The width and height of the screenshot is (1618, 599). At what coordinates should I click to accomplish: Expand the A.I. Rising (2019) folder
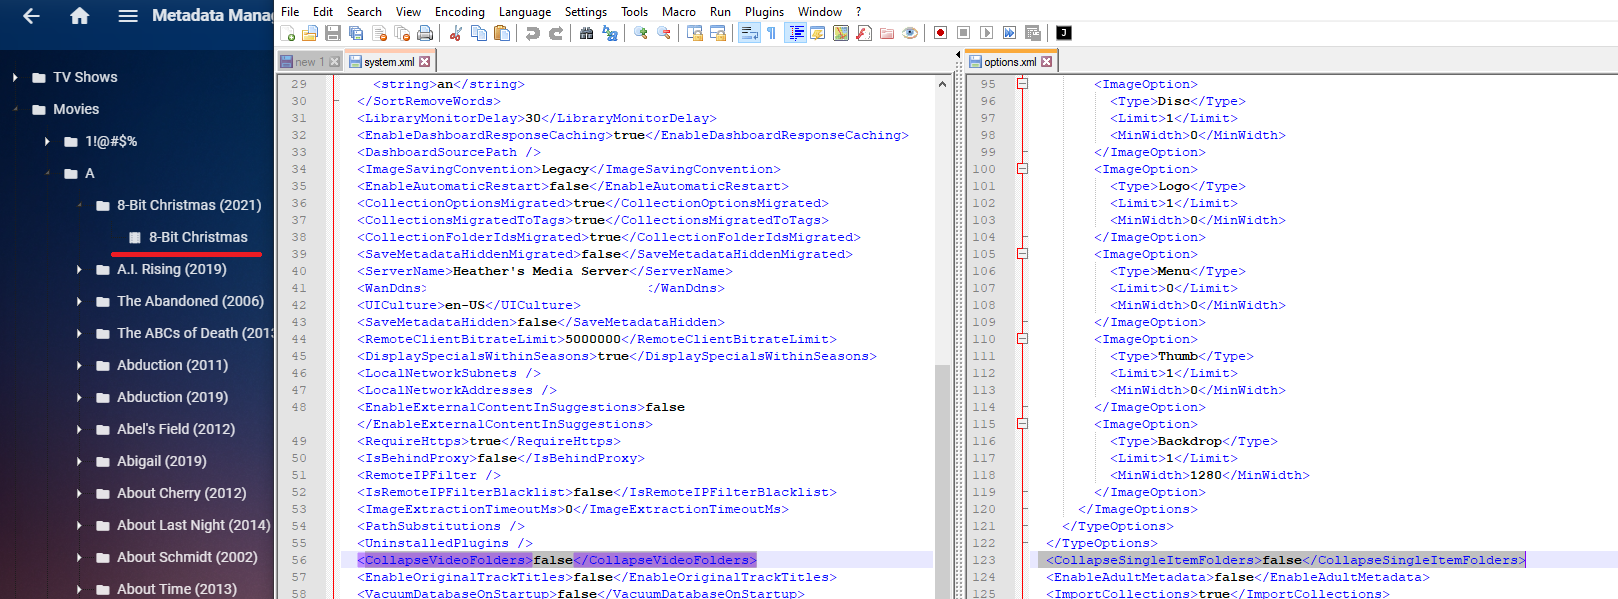coord(79,269)
